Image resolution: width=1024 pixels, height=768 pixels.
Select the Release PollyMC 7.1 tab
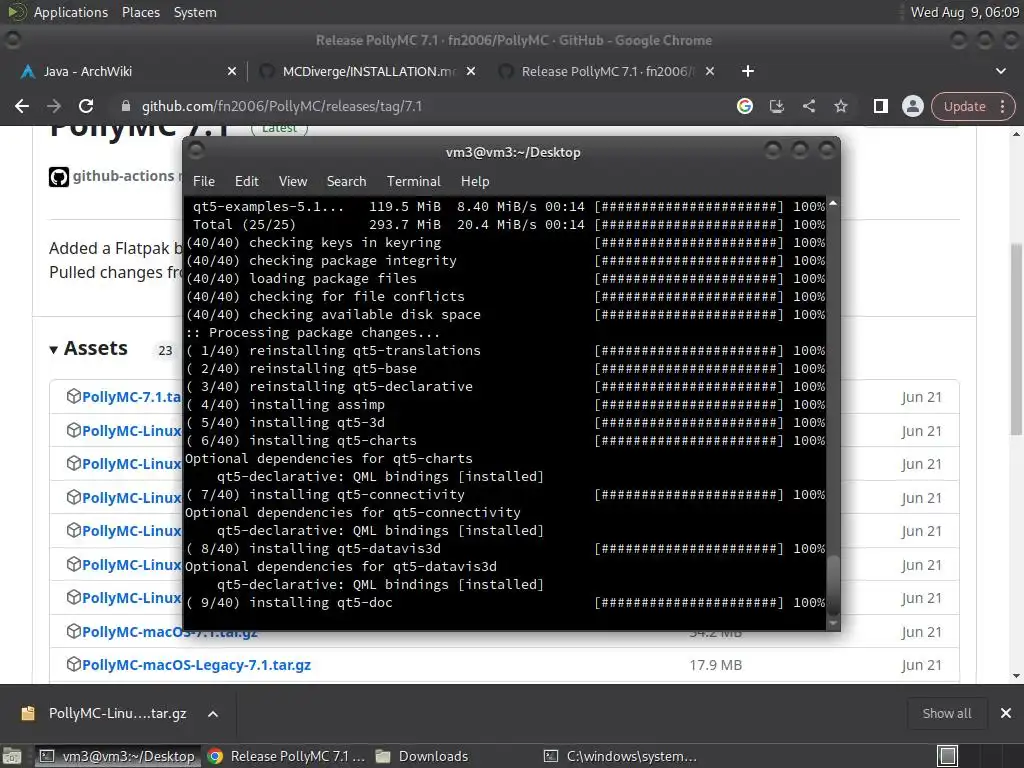608,71
